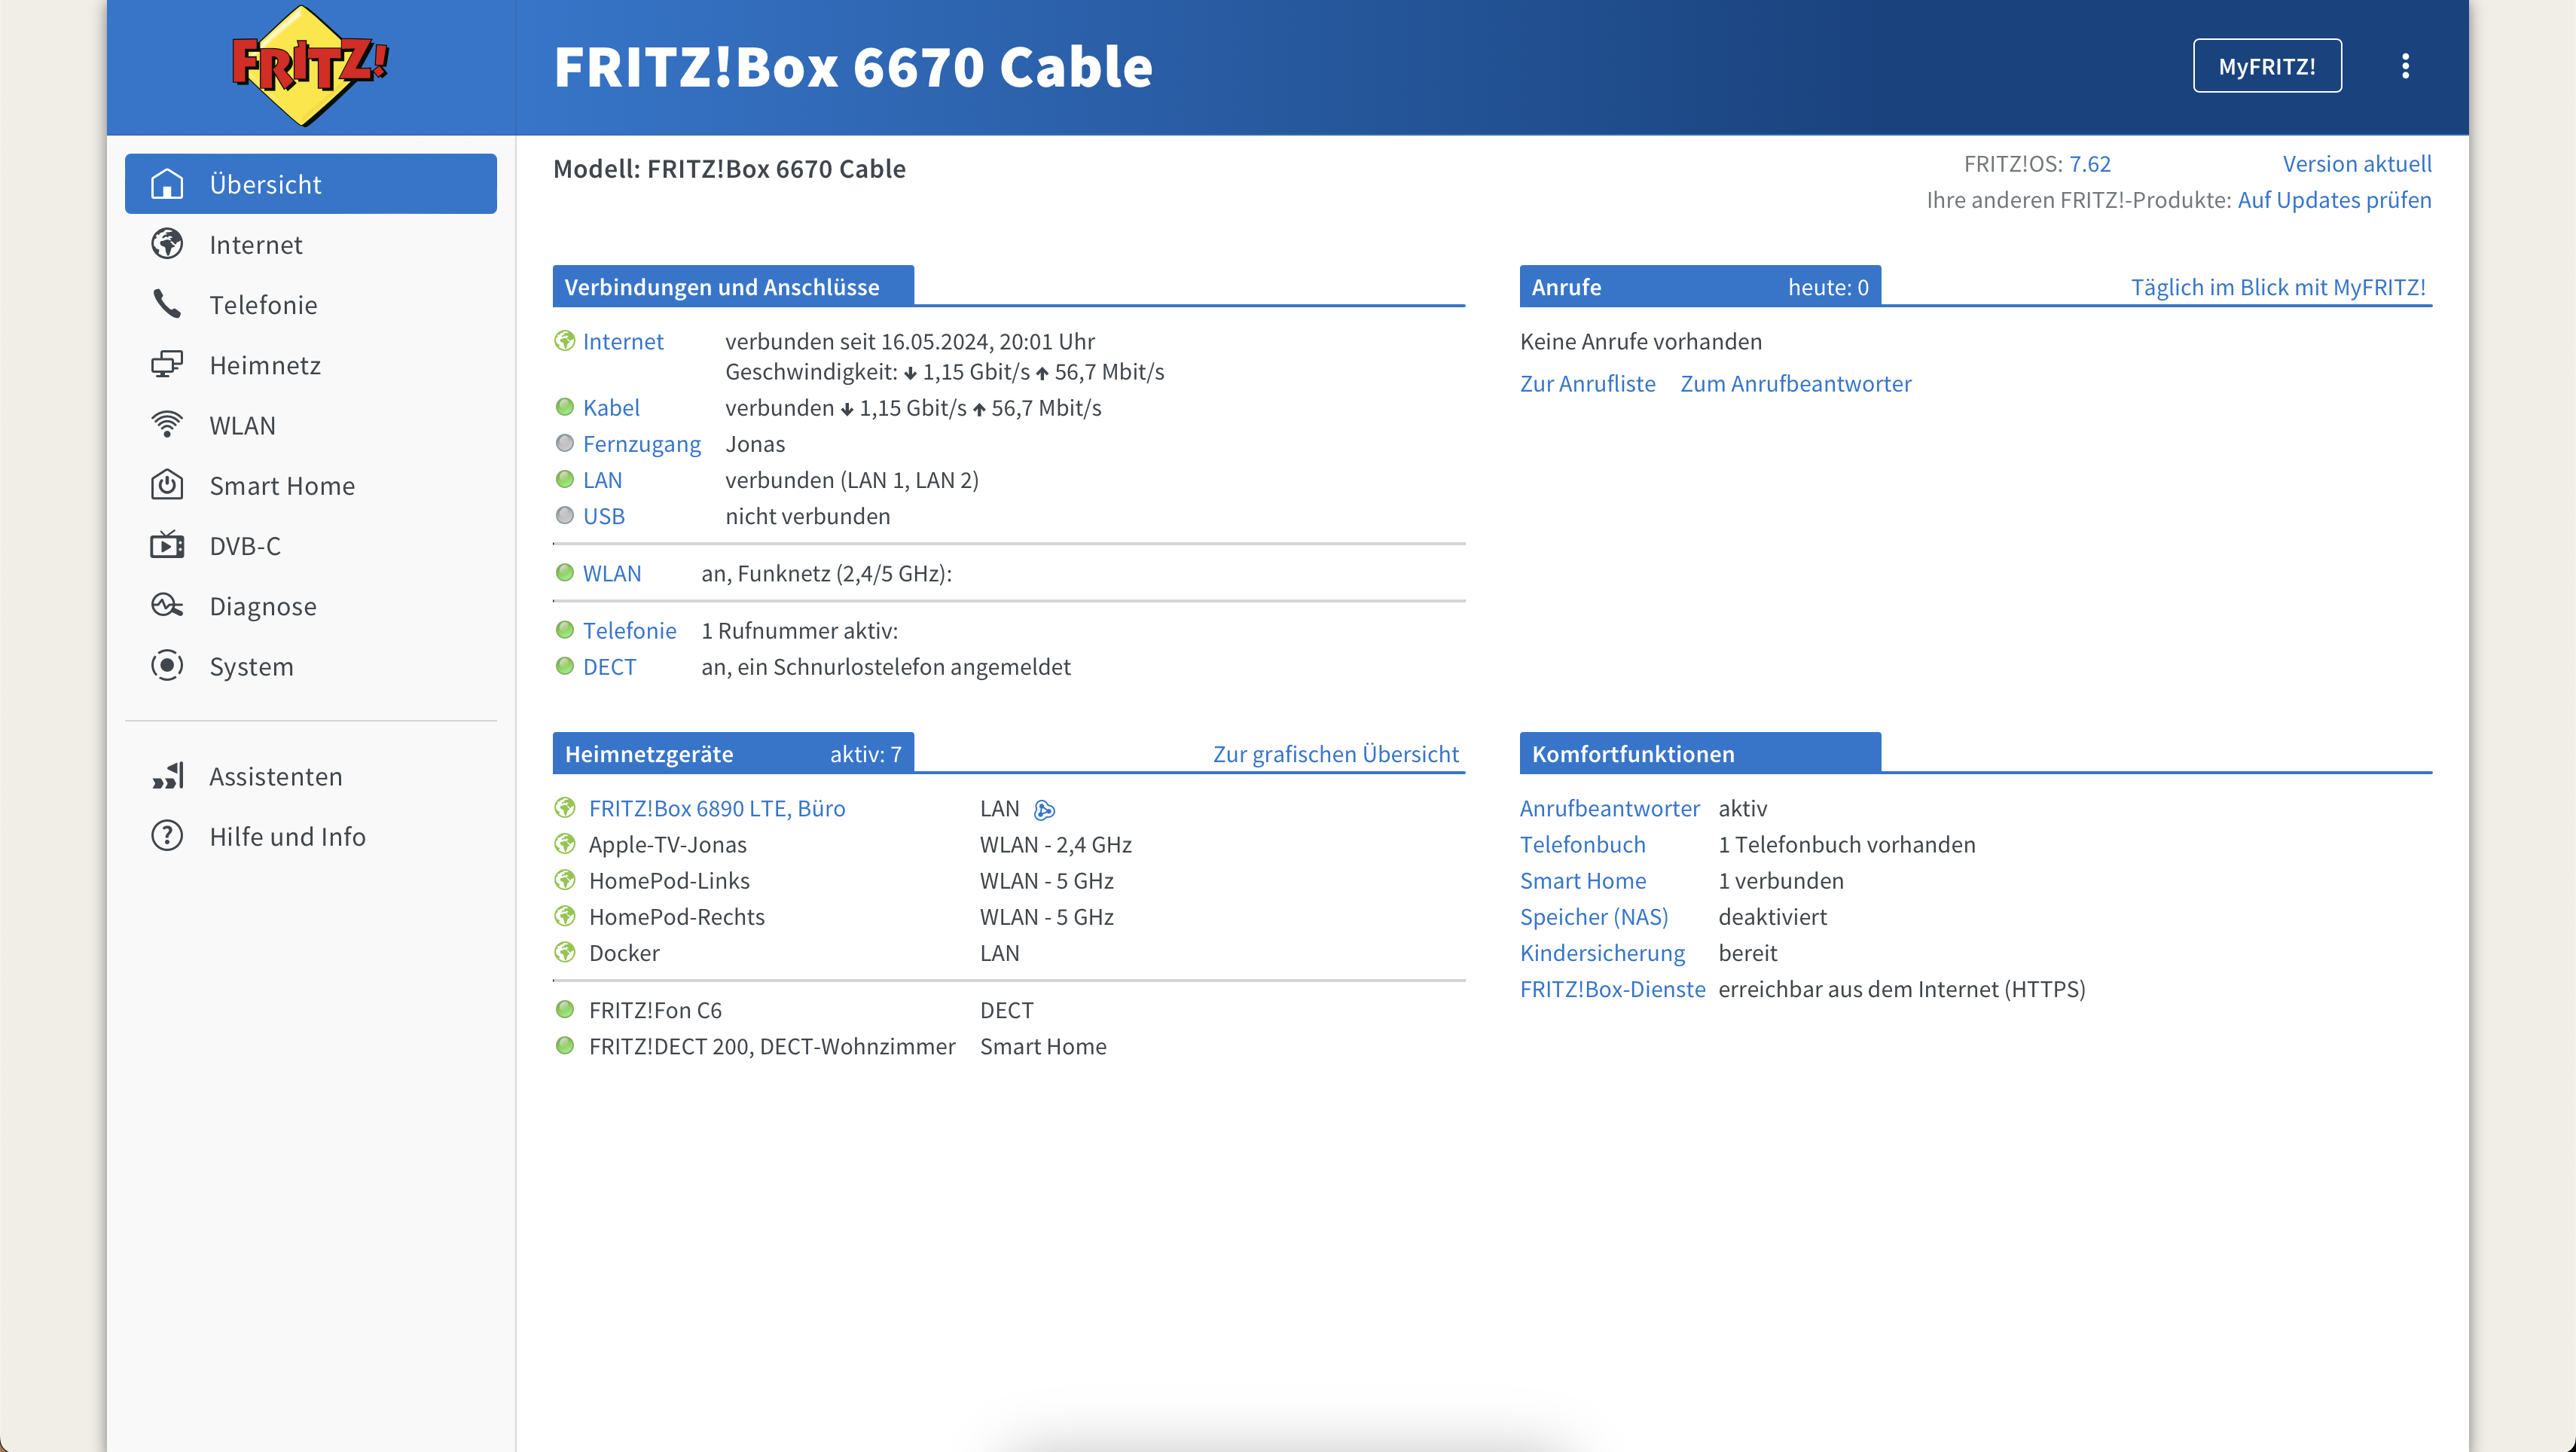Click the globe icon beside Apple-TV-Jonas
Screen dimensions: 2576x1452
tap(565, 844)
